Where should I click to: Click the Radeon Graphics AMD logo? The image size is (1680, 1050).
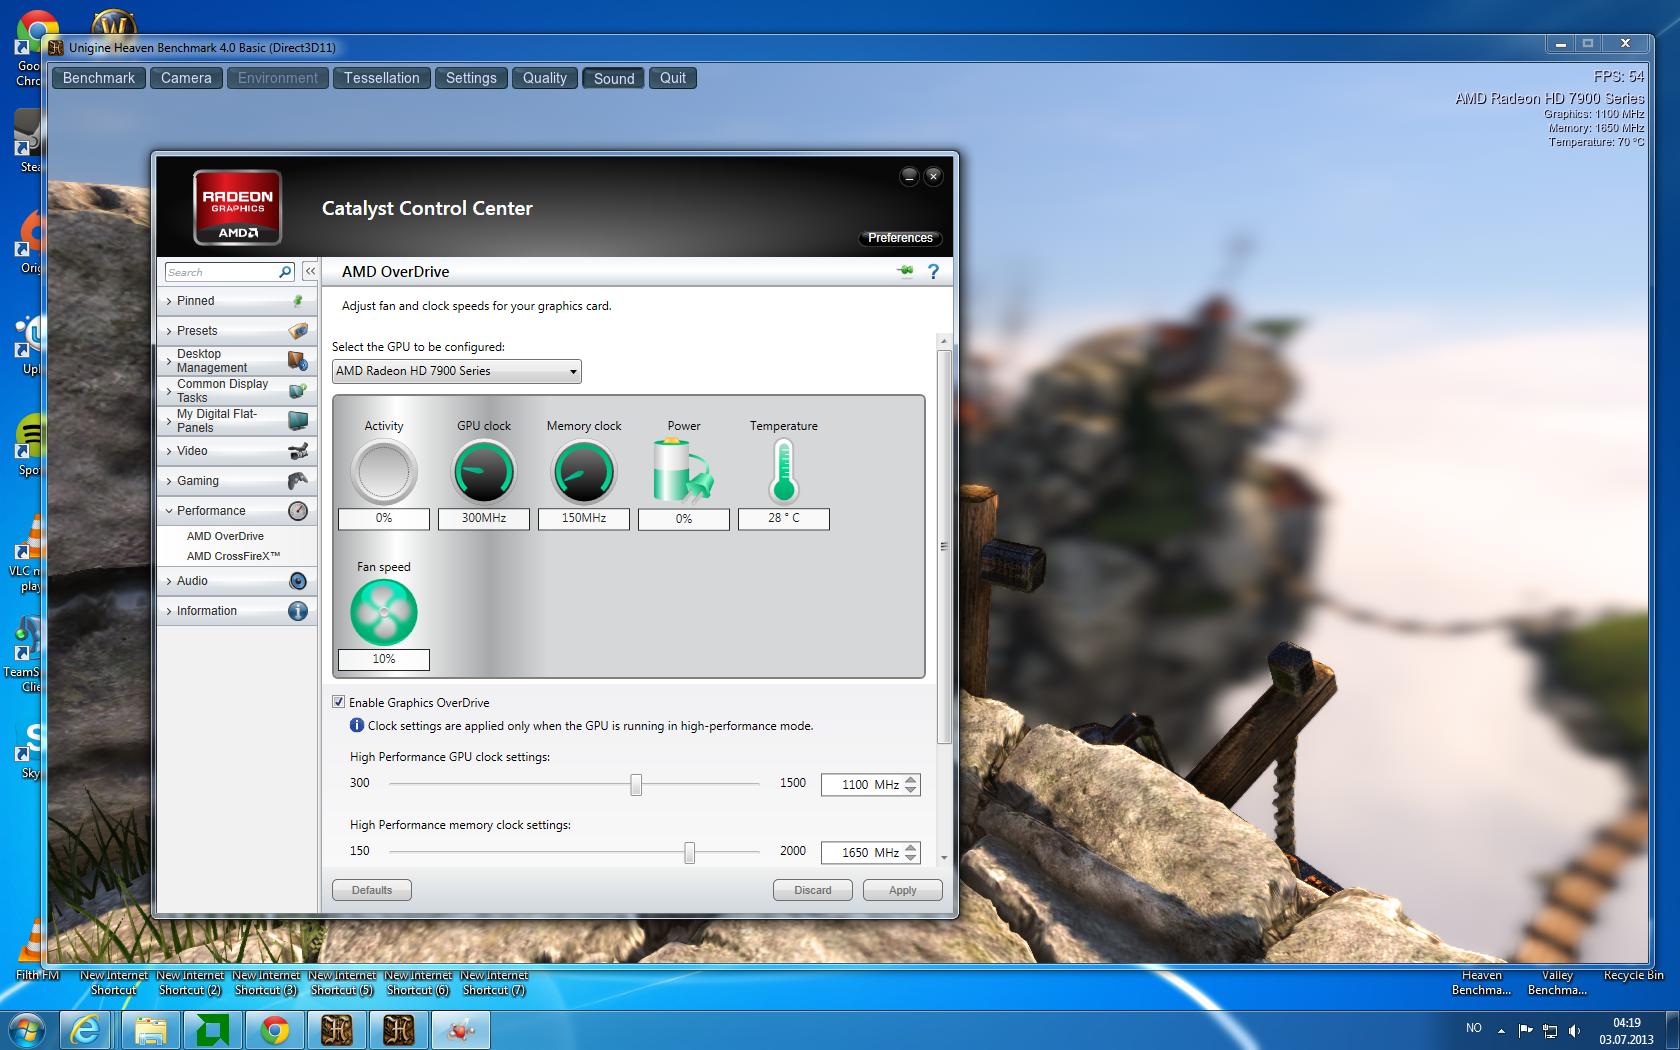(237, 208)
